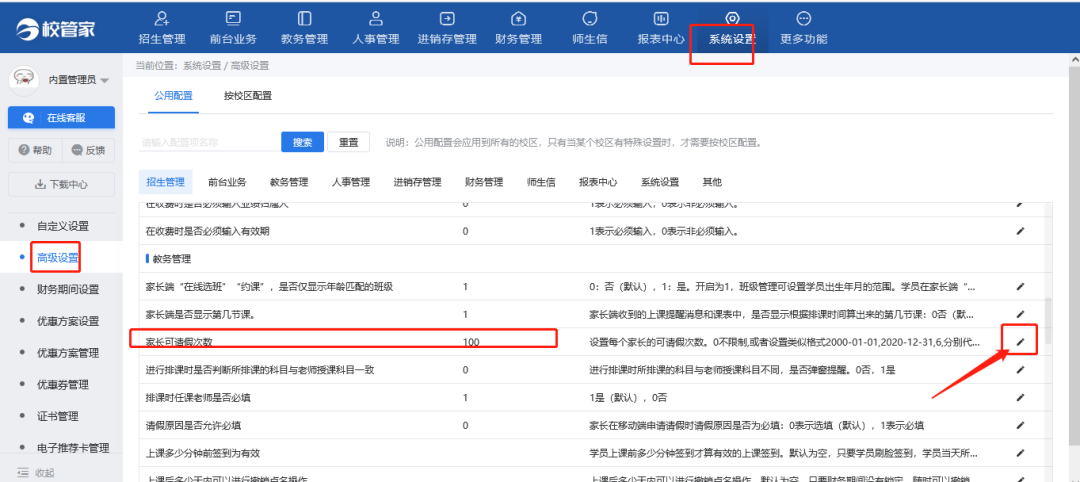Select the 其他 category tab
The height and width of the screenshot is (482, 1080).
pos(712,182)
